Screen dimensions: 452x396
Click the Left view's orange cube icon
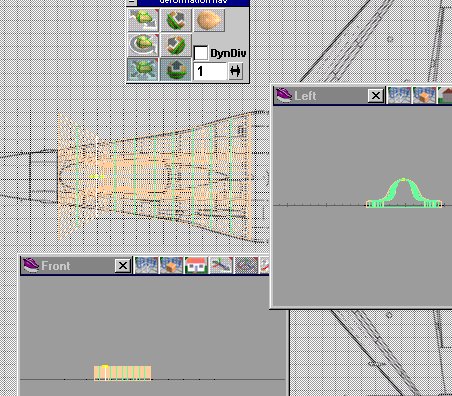click(x=424, y=95)
